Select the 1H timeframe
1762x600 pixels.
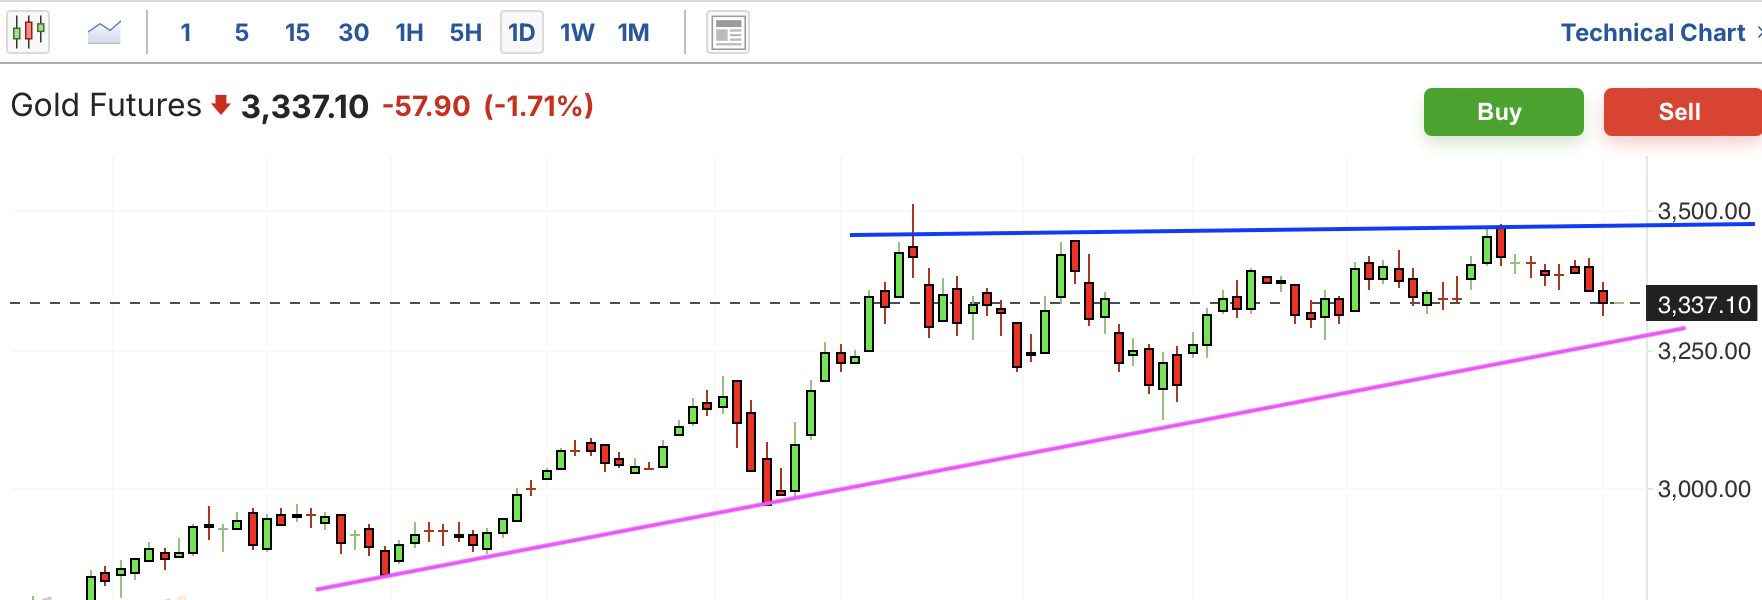click(x=409, y=33)
